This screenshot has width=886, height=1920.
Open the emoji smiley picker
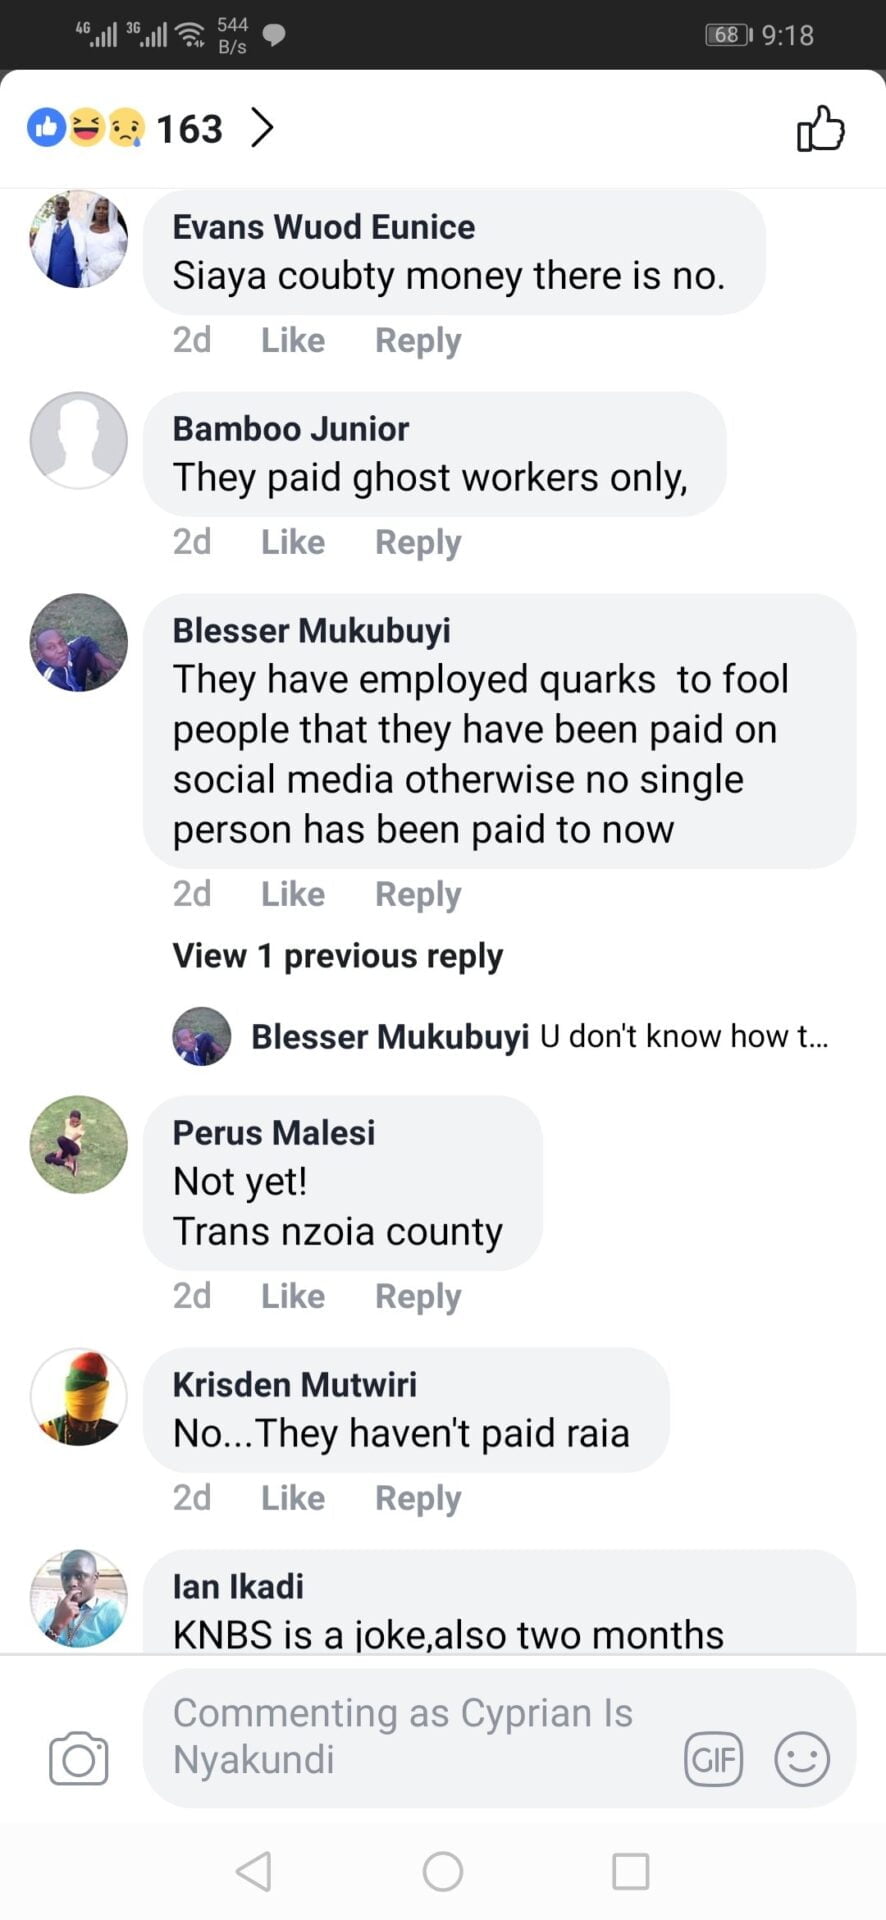click(x=802, y=1758)
